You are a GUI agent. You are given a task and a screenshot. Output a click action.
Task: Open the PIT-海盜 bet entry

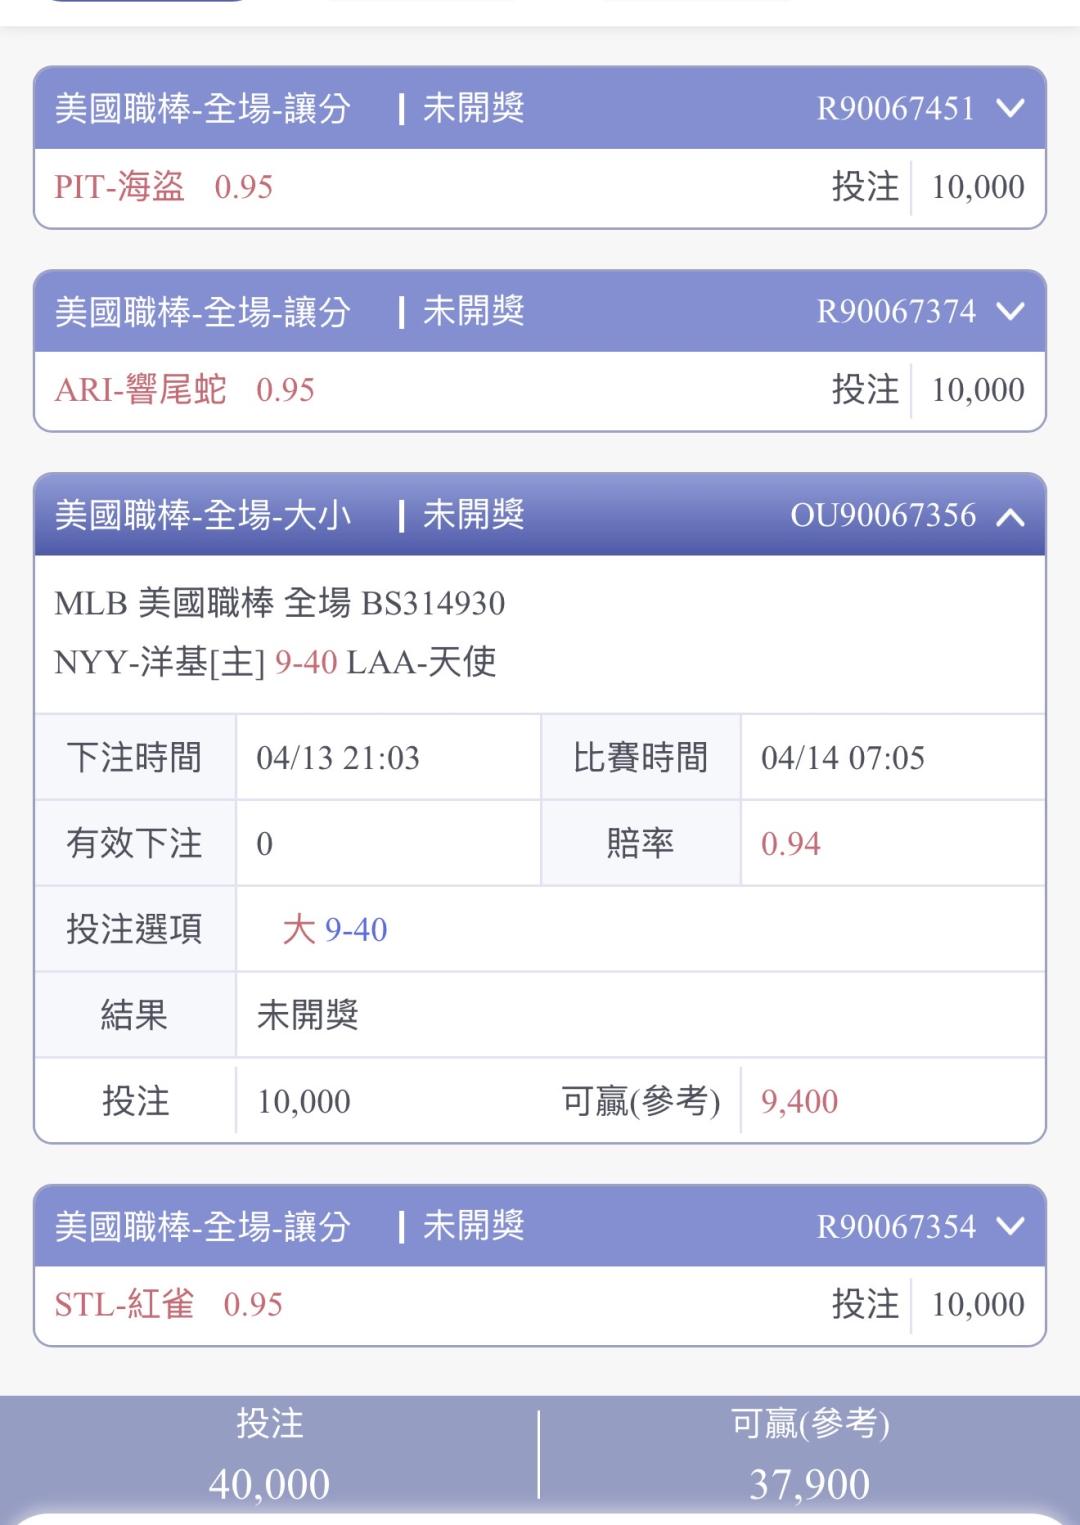[x=119, y=187]
